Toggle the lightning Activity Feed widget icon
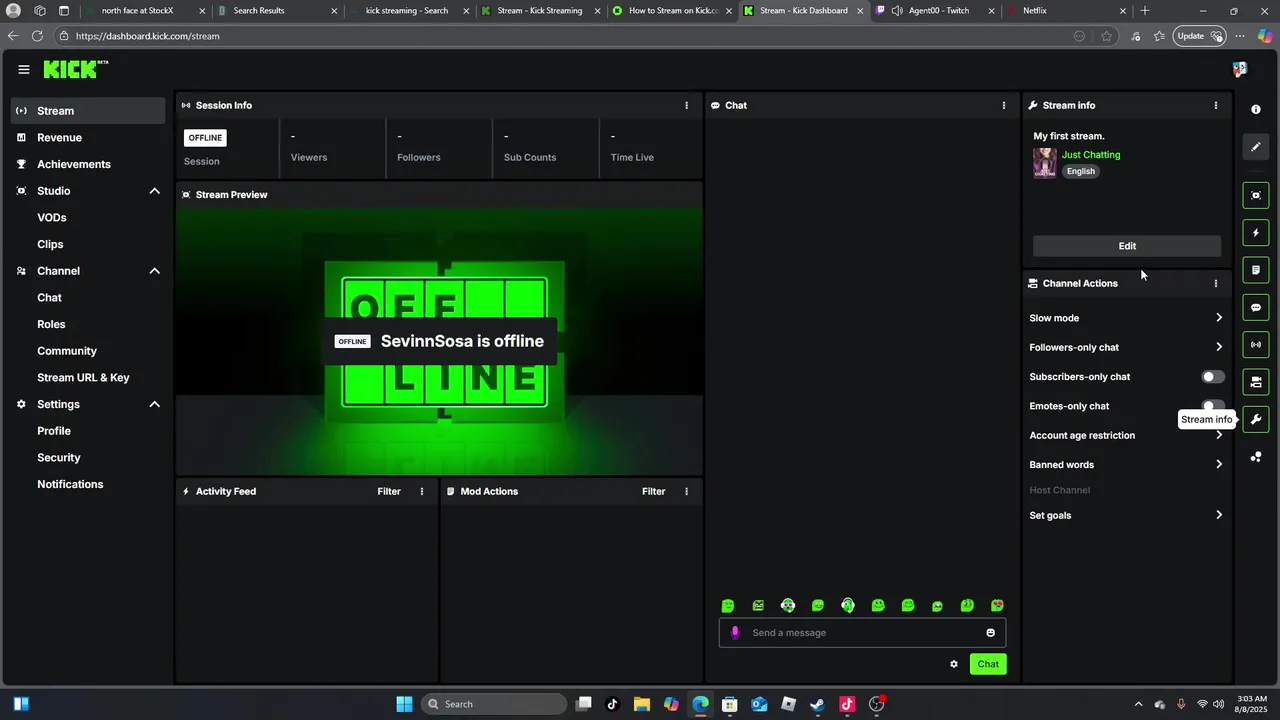The image size is (1280, 720). [1256, 233]
